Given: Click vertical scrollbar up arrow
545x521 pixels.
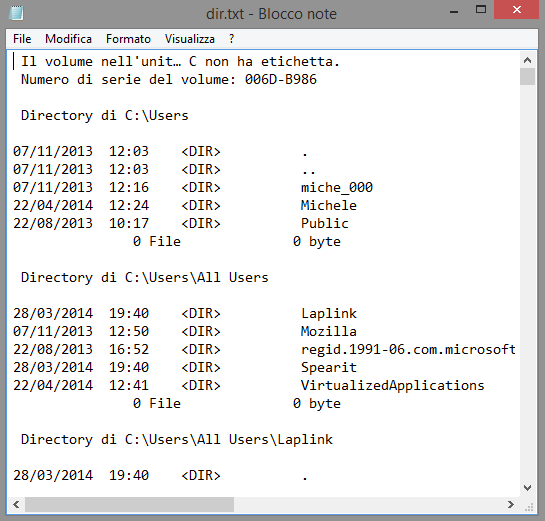Looking at the screenshot, I should pyautogui.click(x=527, y=60).
